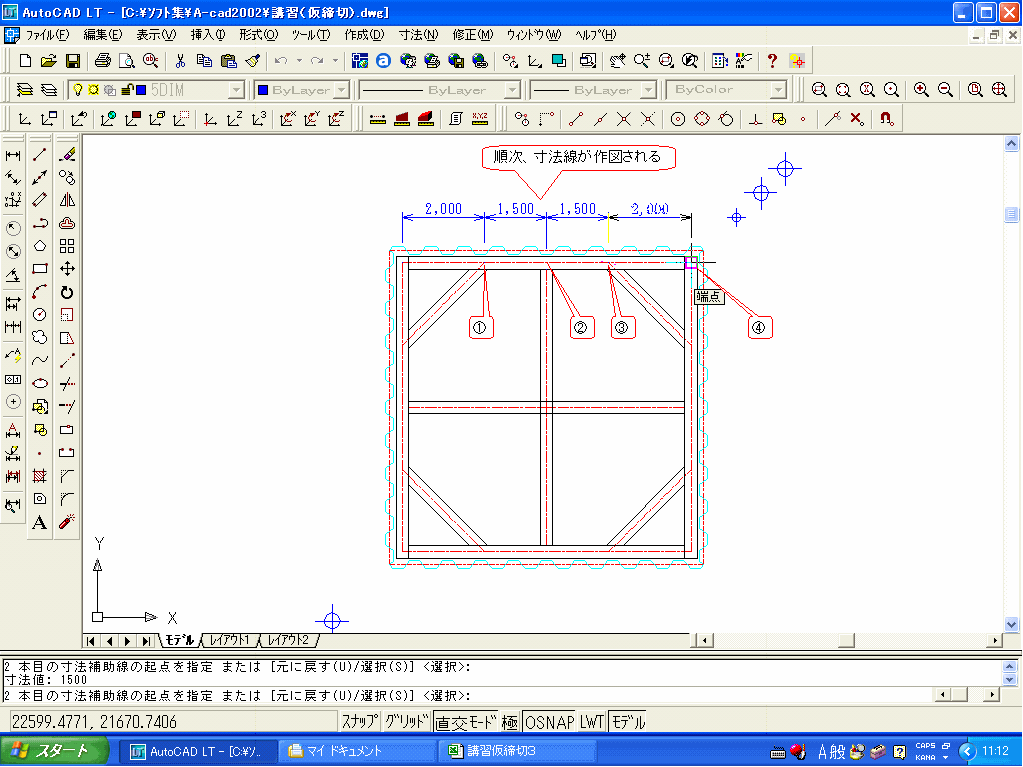Select the Text tool letter A

[x=40, y=522]
